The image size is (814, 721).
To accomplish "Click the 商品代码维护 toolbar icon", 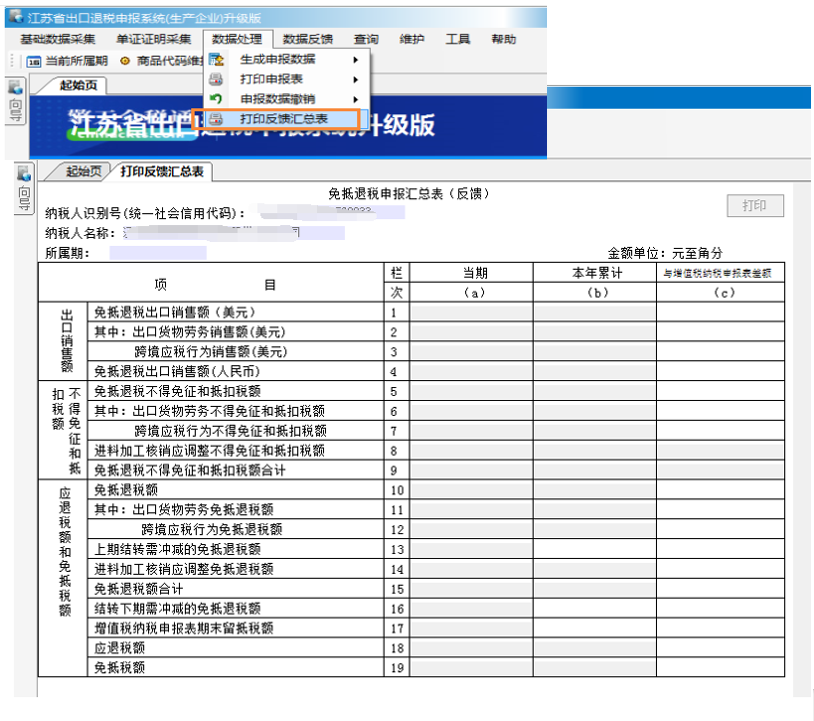I will pyautogui.click(x=125, y=60).
